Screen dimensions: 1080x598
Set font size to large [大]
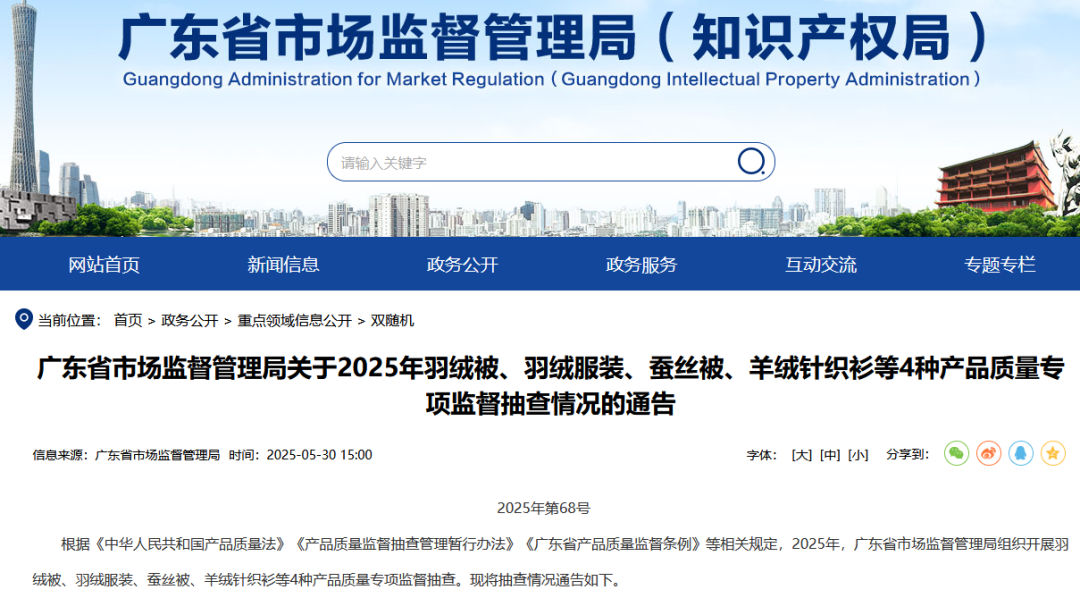[801, 455]
